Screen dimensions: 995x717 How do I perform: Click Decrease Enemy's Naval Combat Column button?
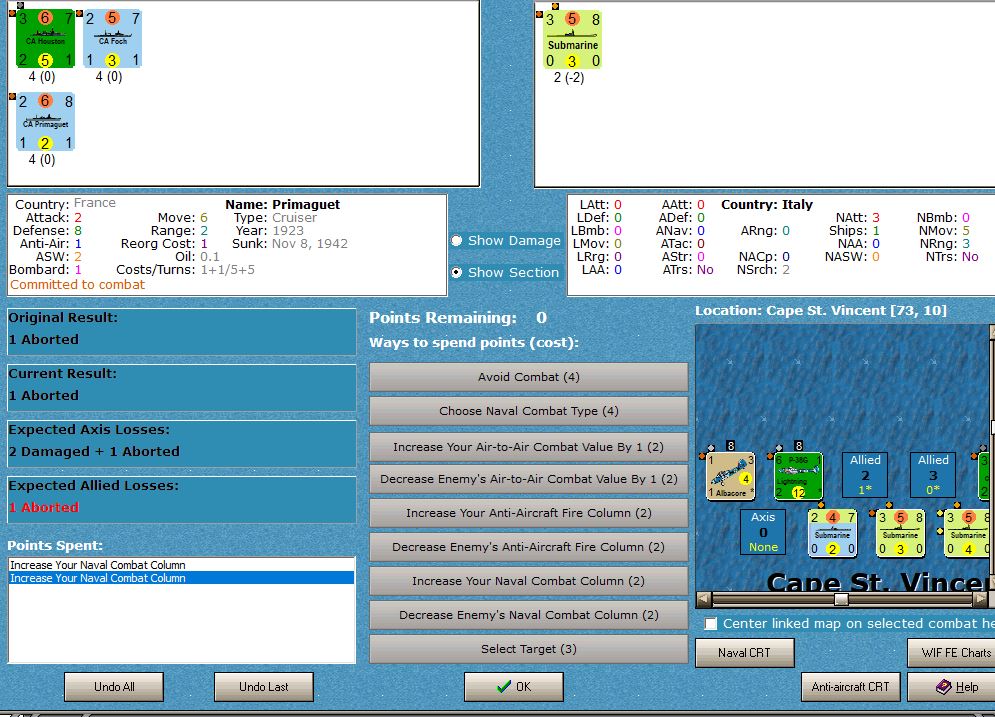[x=529, y=615]
